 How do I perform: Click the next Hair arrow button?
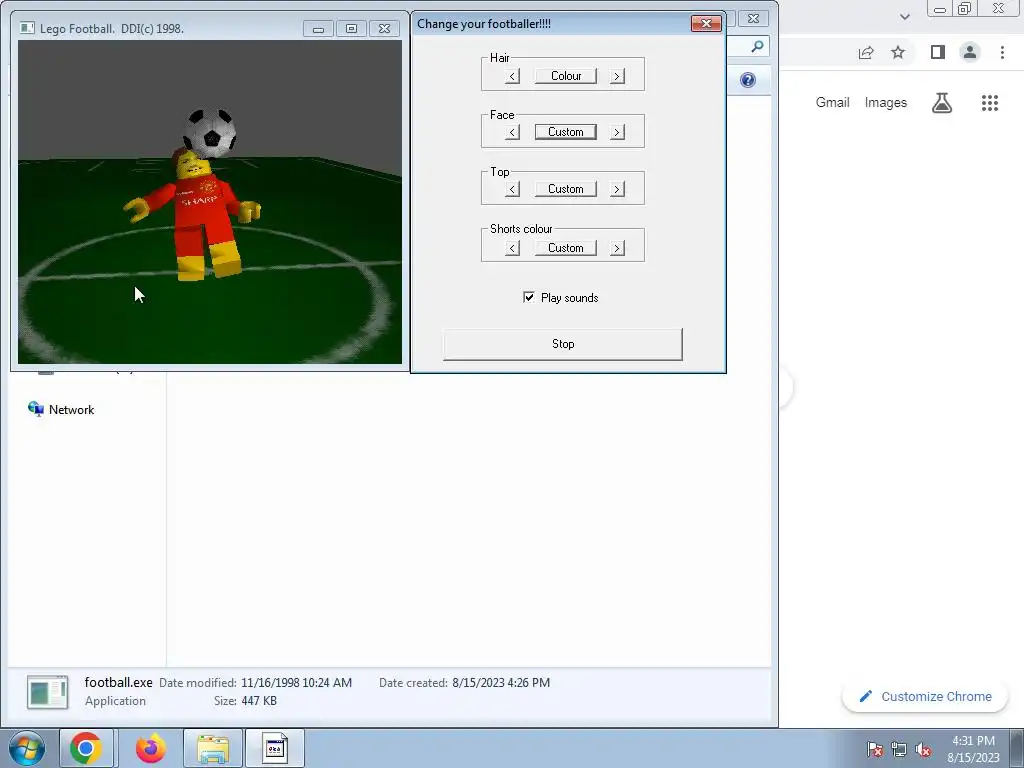click(x=617, y=76)
